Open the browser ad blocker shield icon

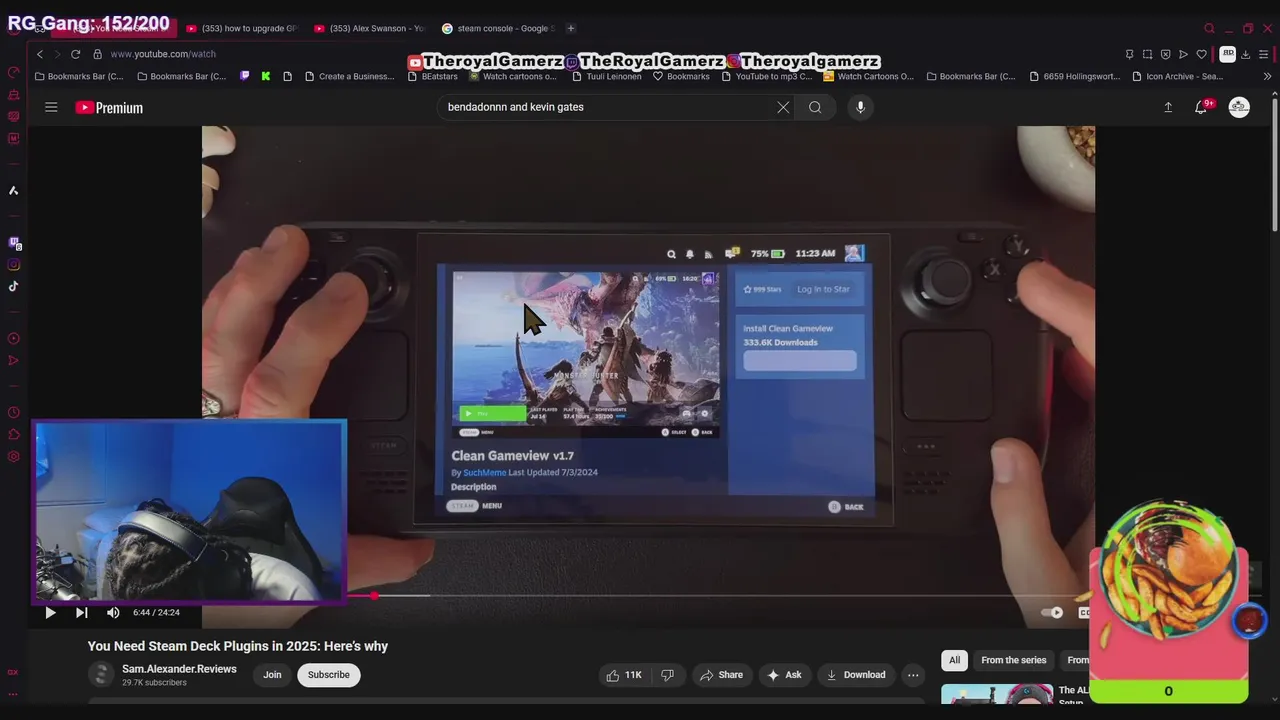[x=1165, y=54]
